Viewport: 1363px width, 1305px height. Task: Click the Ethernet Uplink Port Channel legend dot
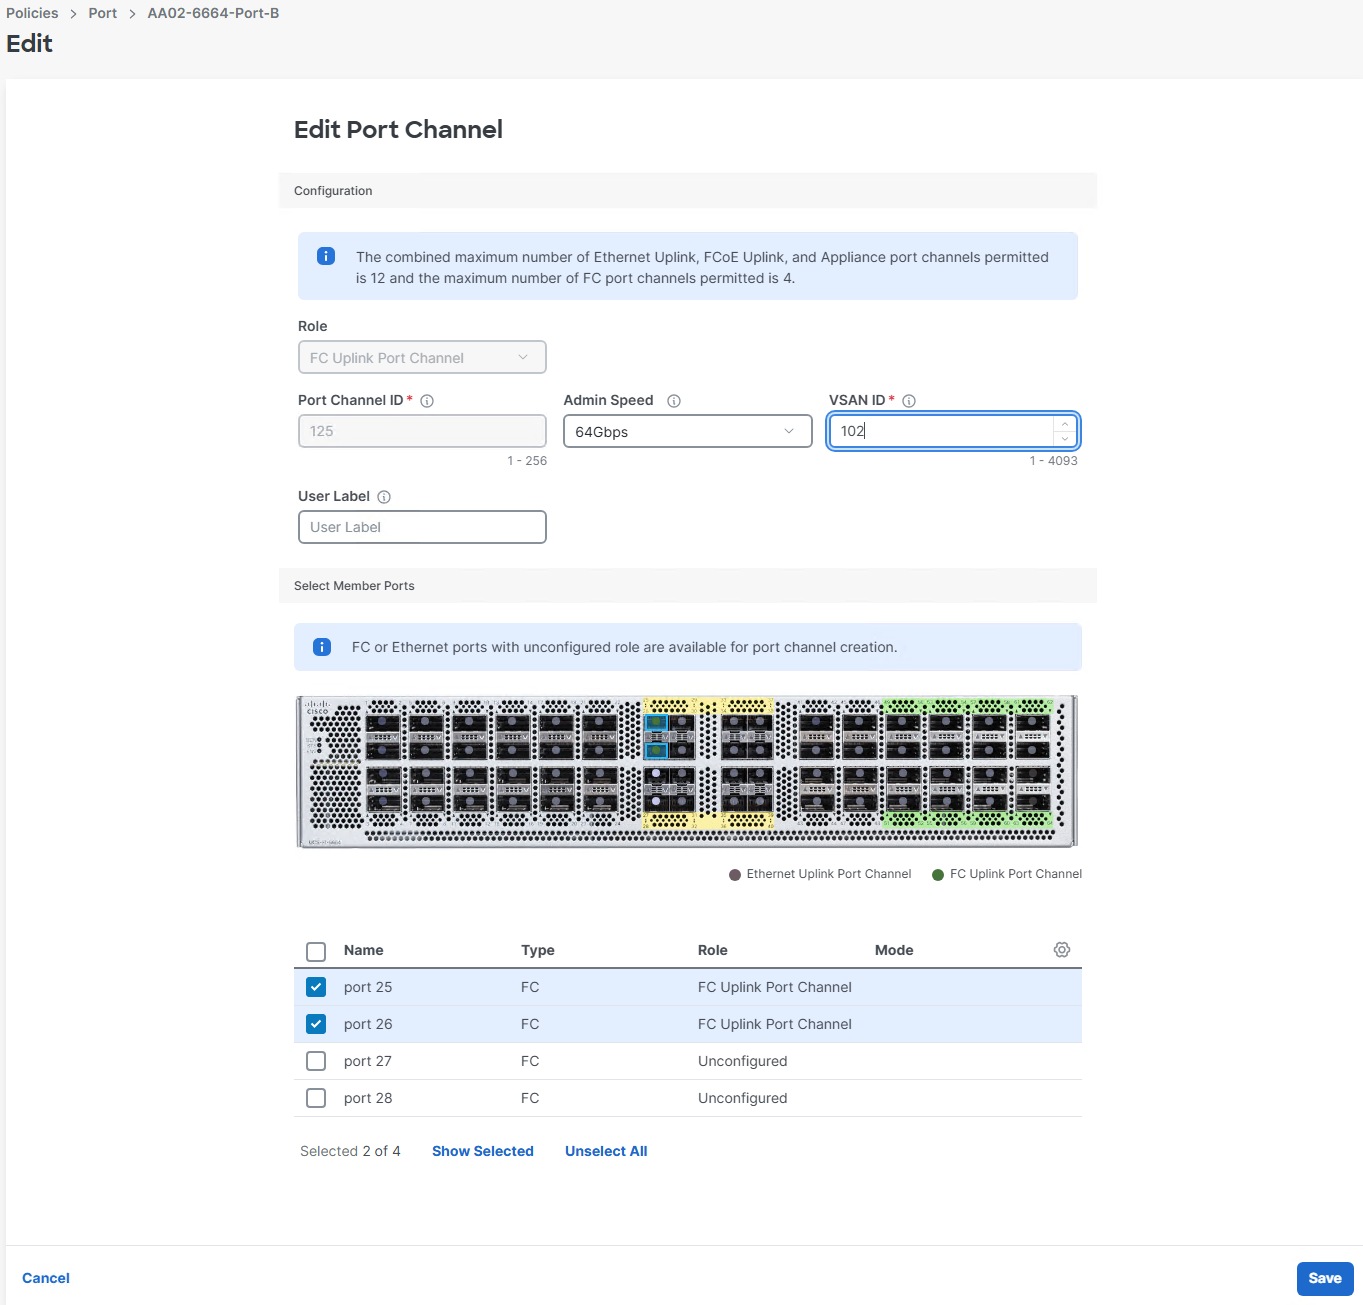pyautogui.click(x=735, y=875)
